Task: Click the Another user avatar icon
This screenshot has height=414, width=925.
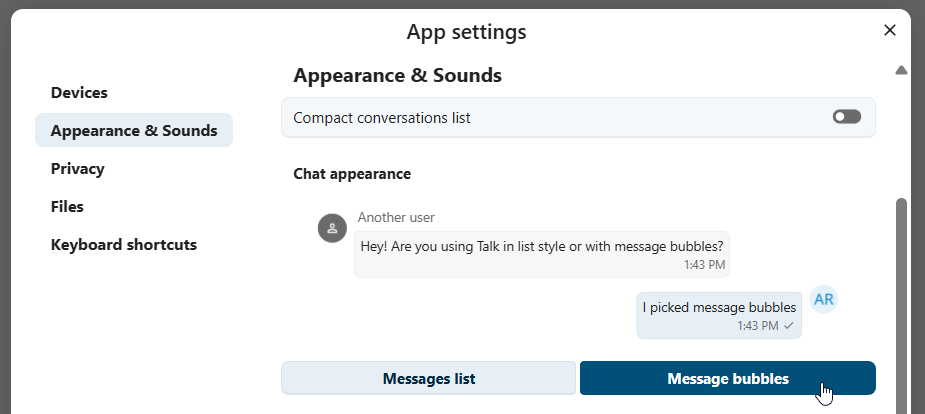Action: (x=331, y=228)
